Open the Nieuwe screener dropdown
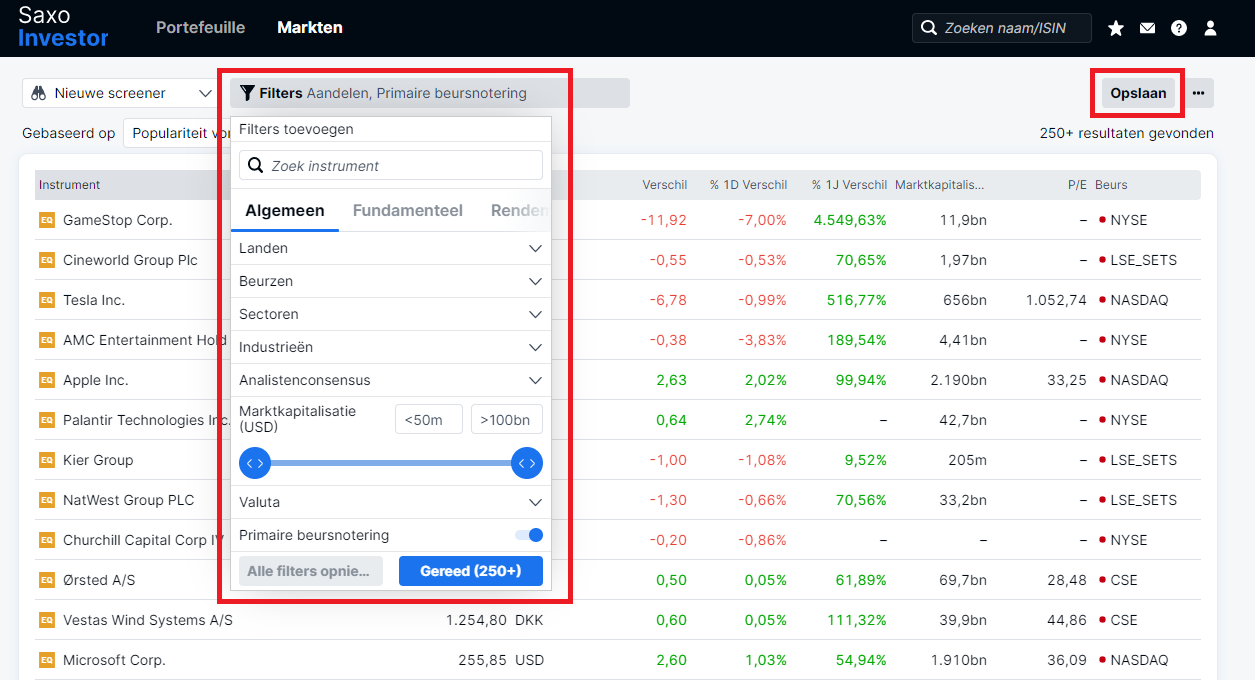The height and width of the screenshot is (680, 1255). pos(120,93)
